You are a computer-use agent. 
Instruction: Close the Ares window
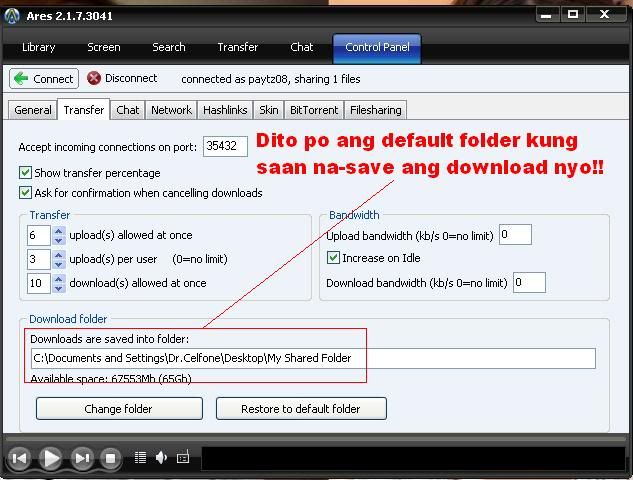point(604,15)
